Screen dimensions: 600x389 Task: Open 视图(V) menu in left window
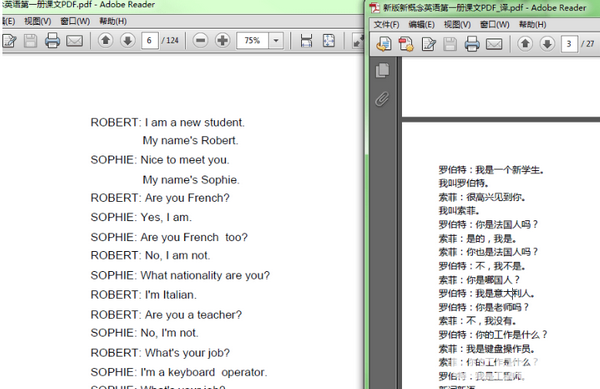point(38,21)
